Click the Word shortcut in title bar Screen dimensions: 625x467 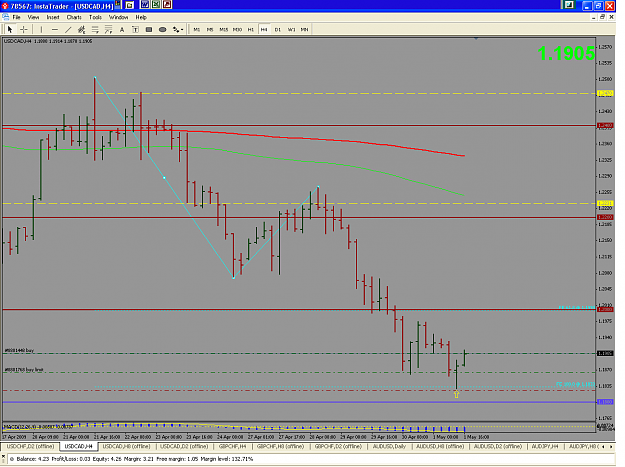[x=145, y=5]
